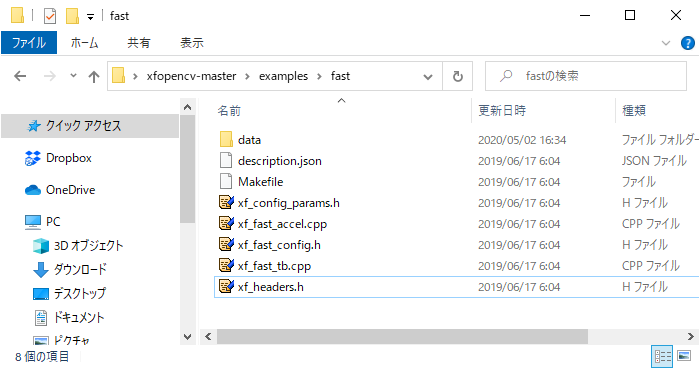This screenshot has height=369, width=700.
Task: Open the Help question mark icon
Action: [688, 43]
